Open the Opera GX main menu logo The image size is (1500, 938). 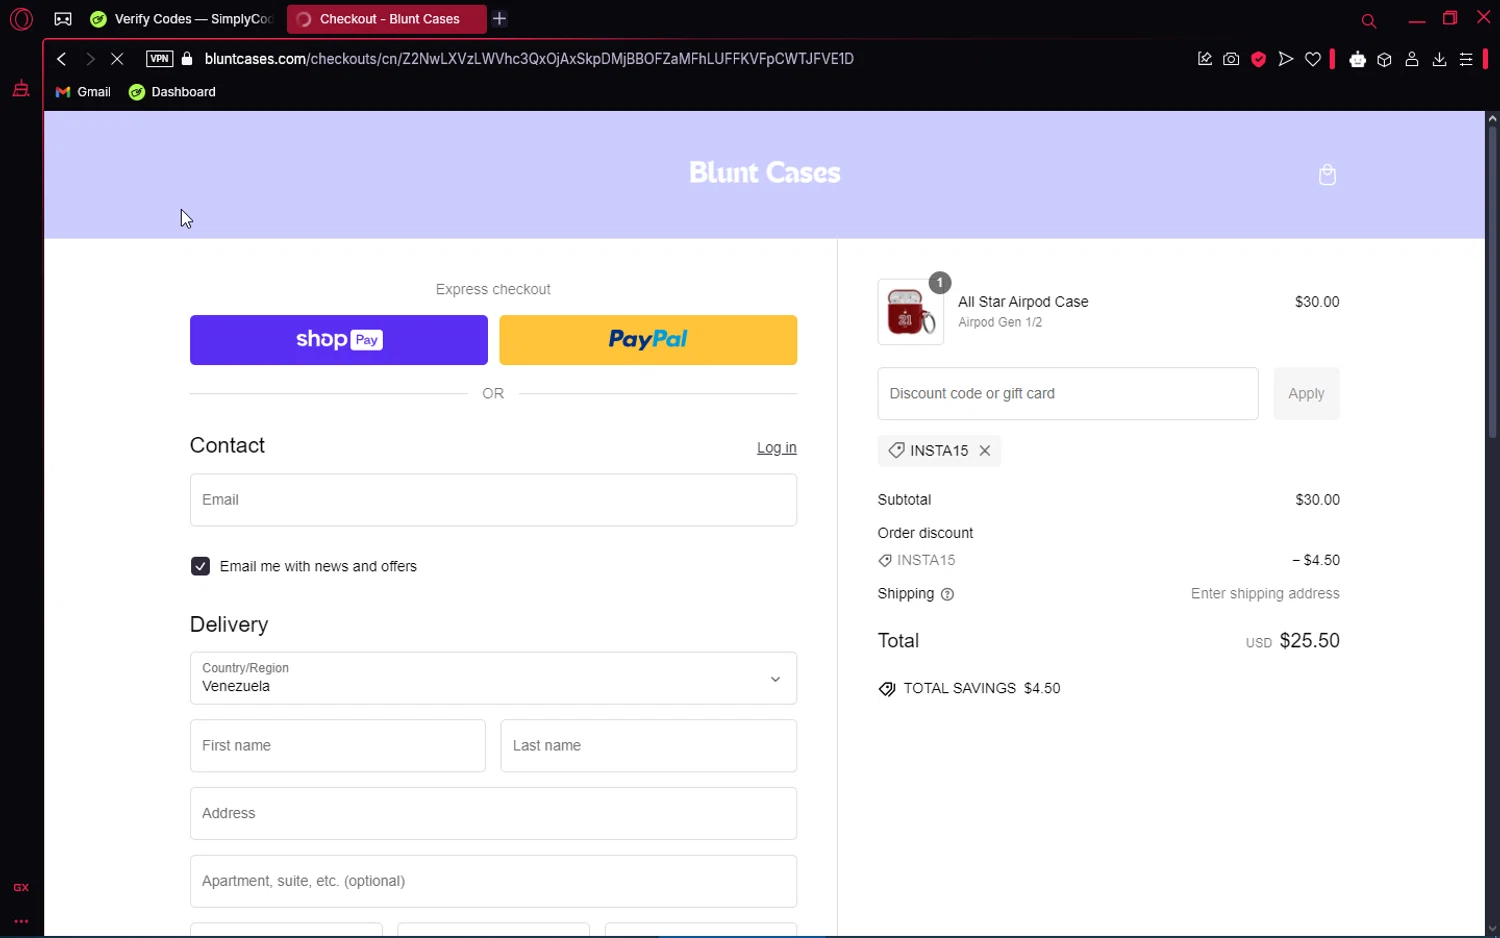[21, 19]
